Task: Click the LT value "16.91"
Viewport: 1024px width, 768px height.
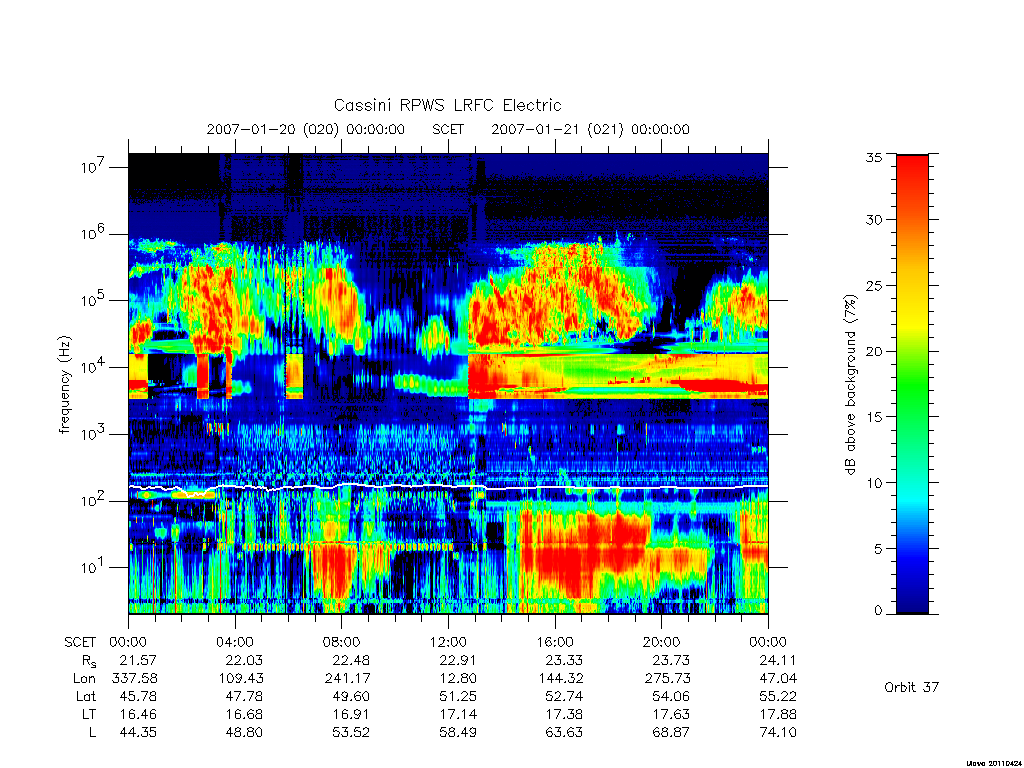Action: (x=351, y=714)
